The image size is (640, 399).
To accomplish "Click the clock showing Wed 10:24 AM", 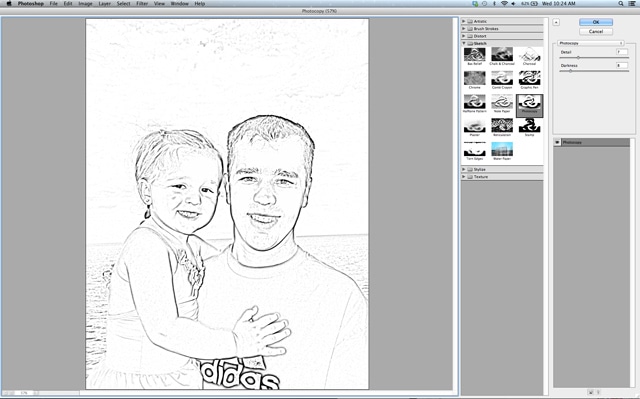I will (x=559, y=3).
